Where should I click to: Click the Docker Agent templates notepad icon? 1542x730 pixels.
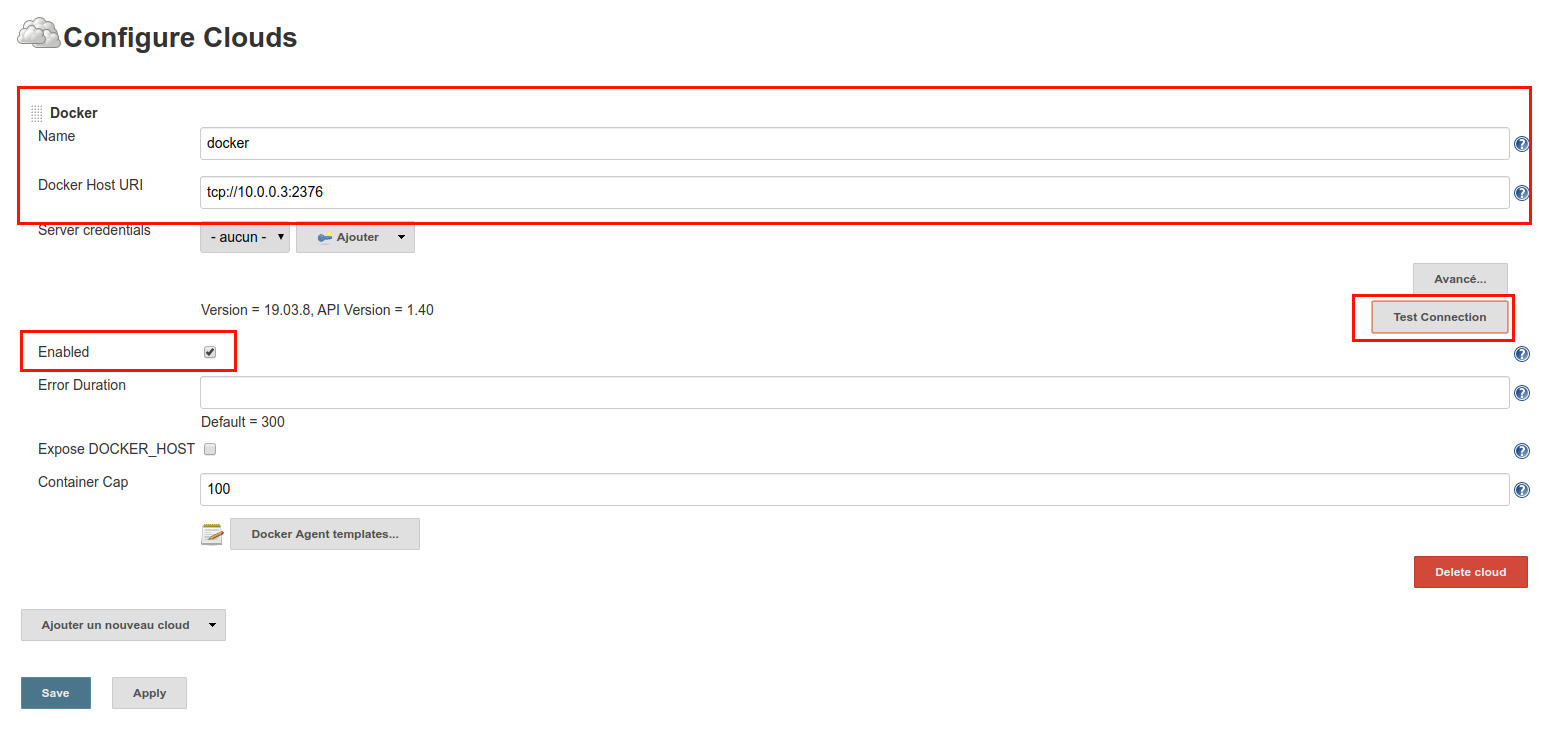click(x=212, y=534)
